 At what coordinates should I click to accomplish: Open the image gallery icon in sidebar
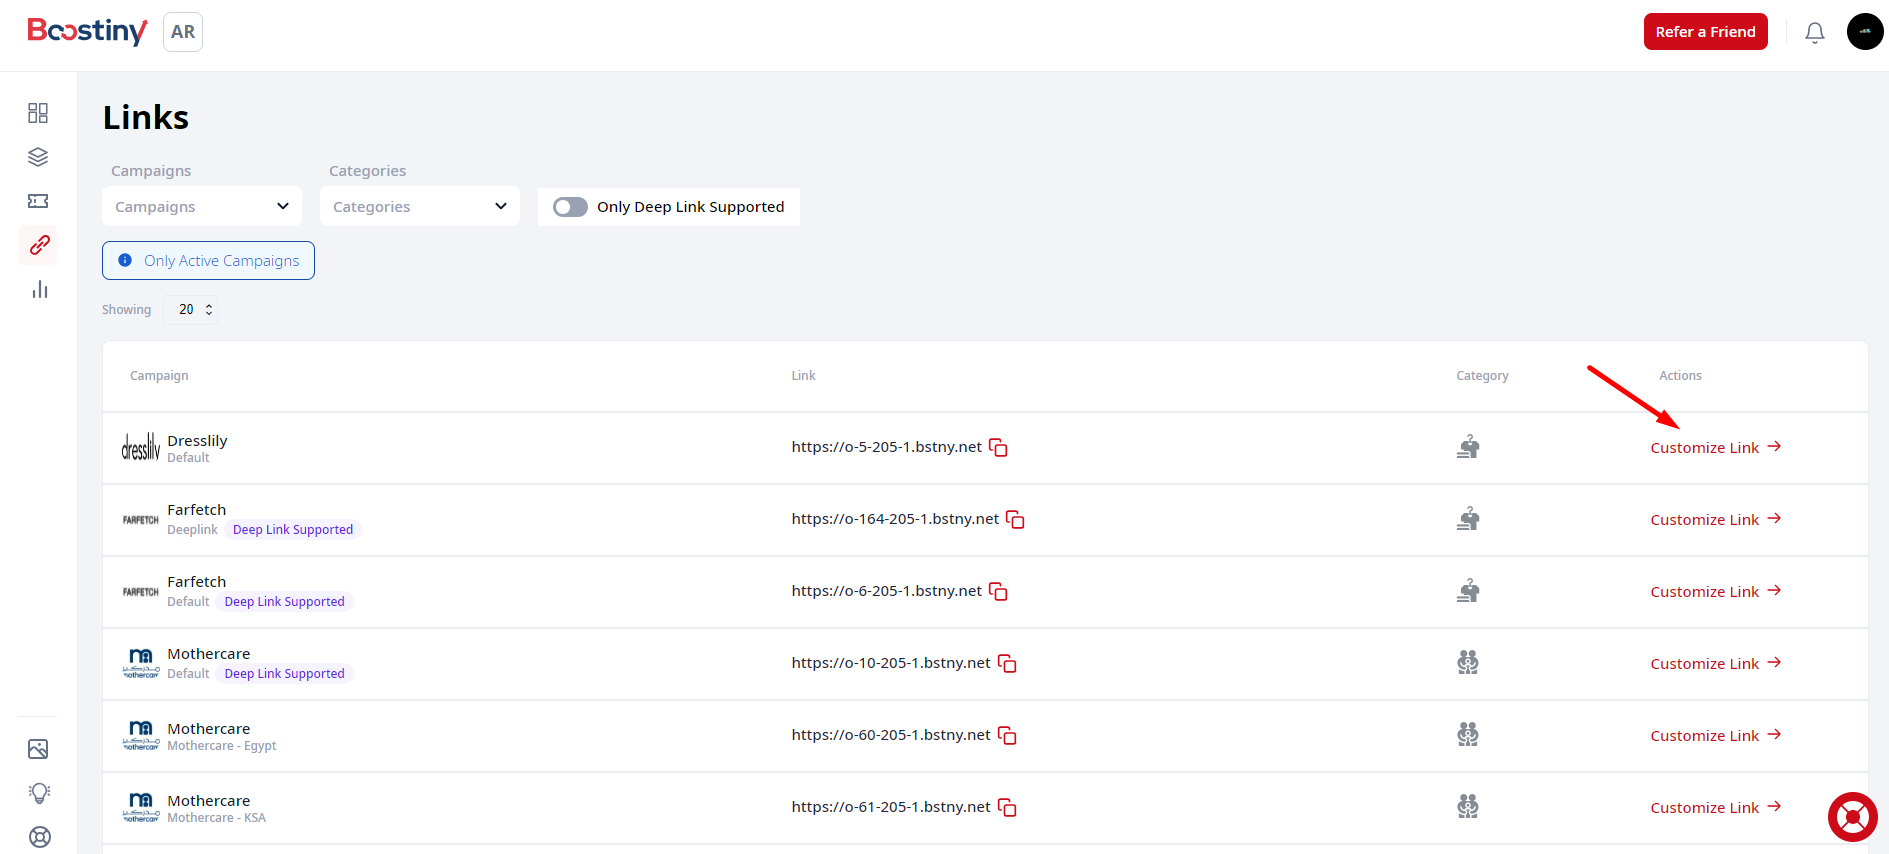pos(38,749)
